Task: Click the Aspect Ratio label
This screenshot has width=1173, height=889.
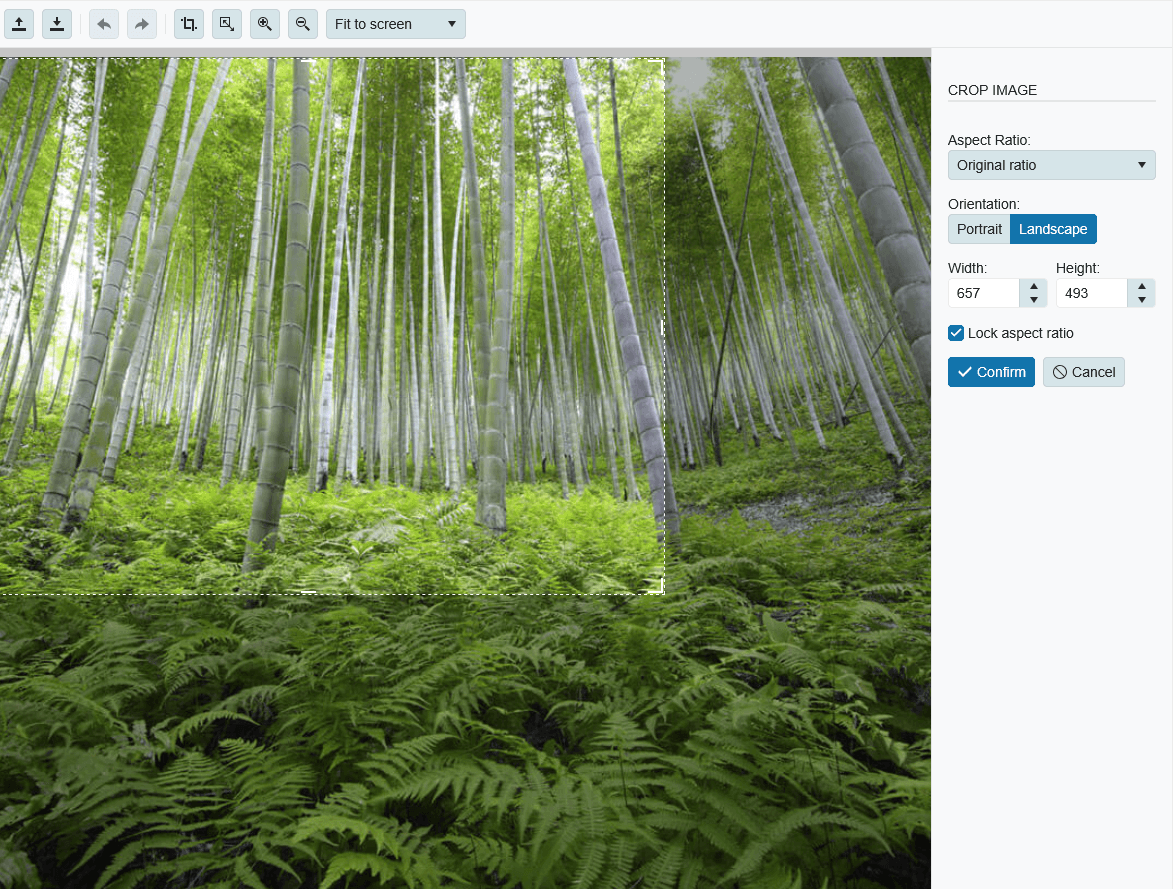Action: coord(989,140)
